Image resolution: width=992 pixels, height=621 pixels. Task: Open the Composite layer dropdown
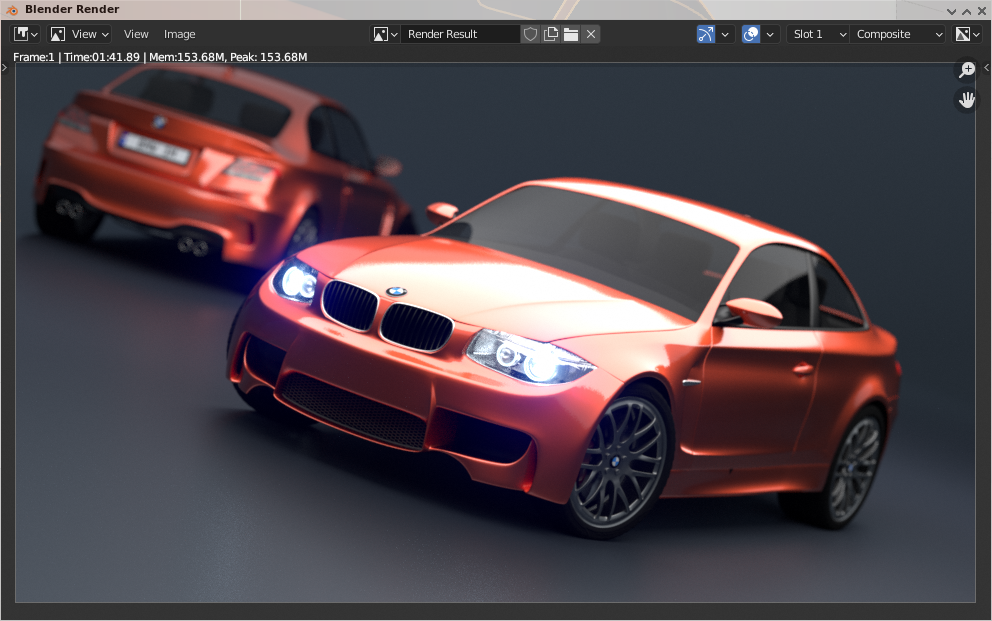898,34
